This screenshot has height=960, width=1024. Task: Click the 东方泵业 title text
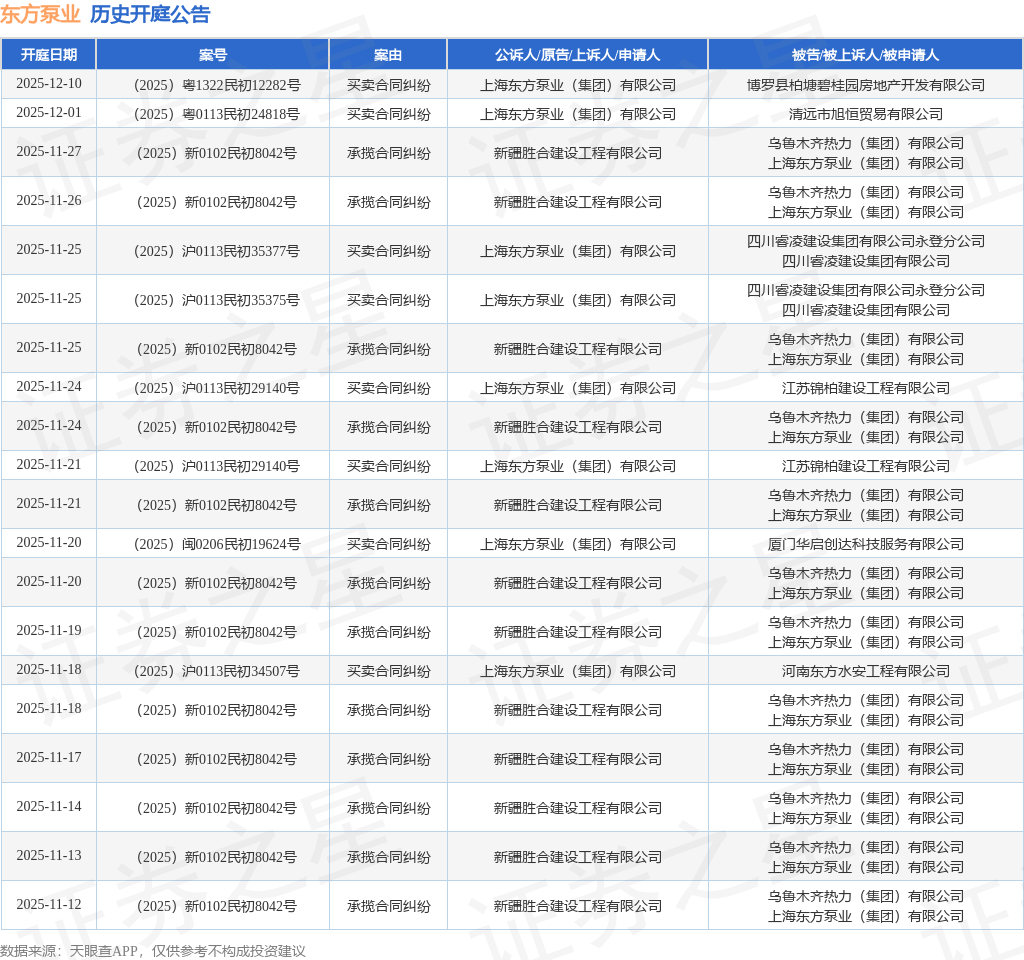pyautogui.click(x=40, y=14)
